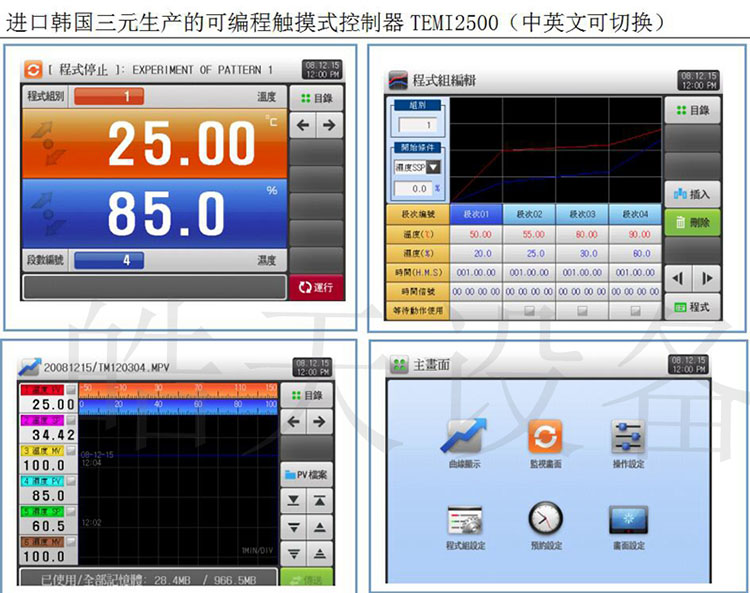Click the blue trend icon beside 20081215/TM120304.MPV
Viewport: 750px width, 593px height.
[30, 367]
